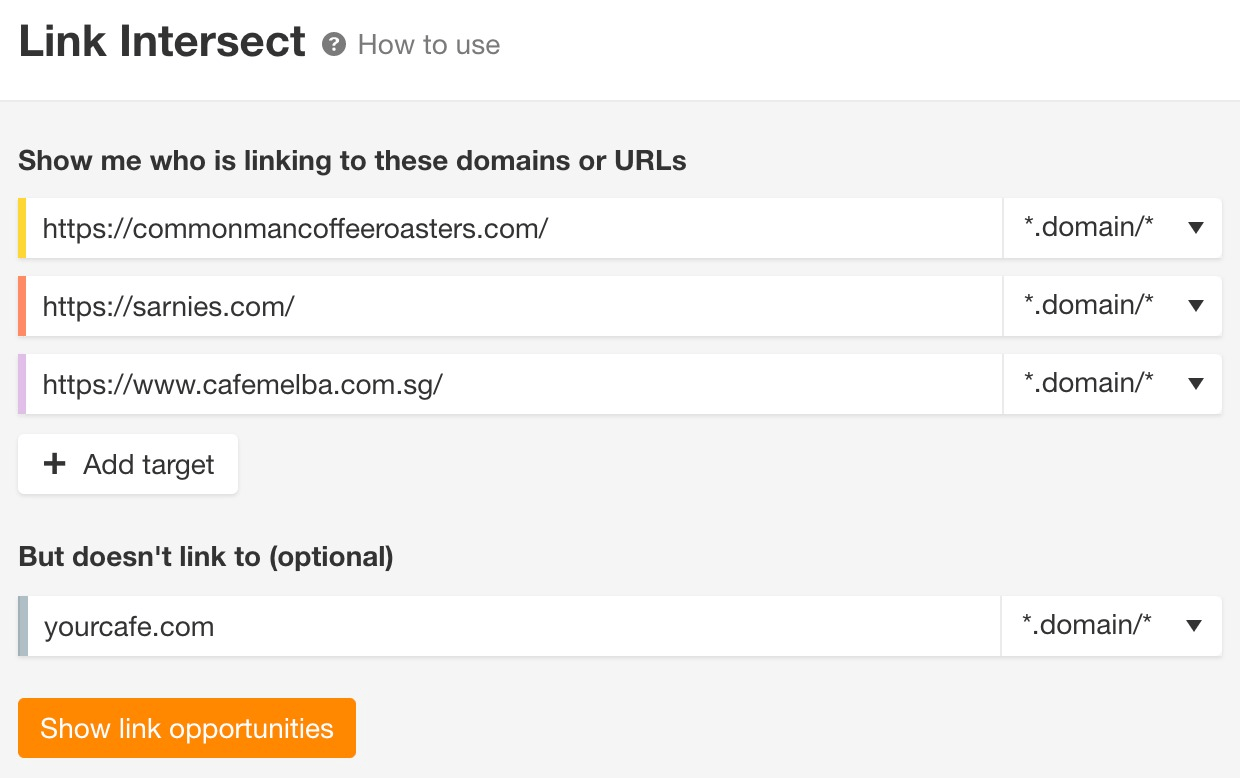Open the How to use guide
This screenshot has width=1240, height=778.
pos(428,44)
